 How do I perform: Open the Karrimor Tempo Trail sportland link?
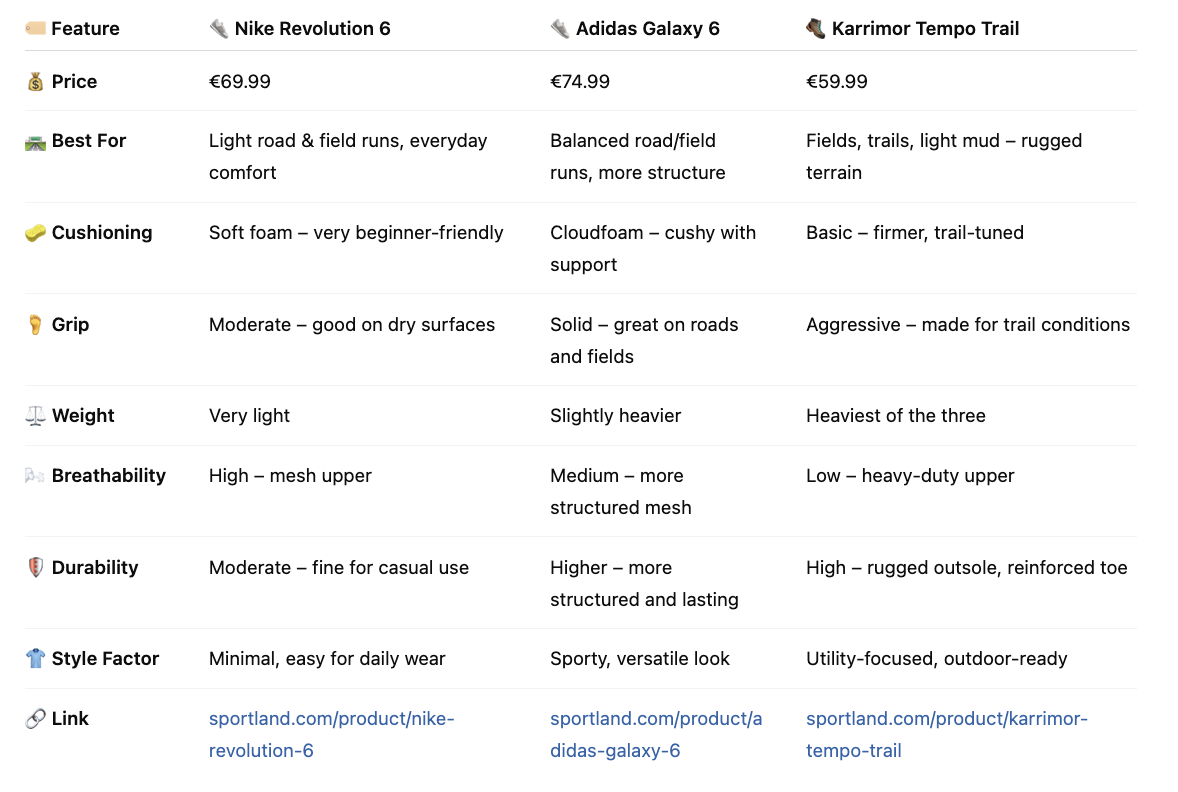tap(947, 734)
